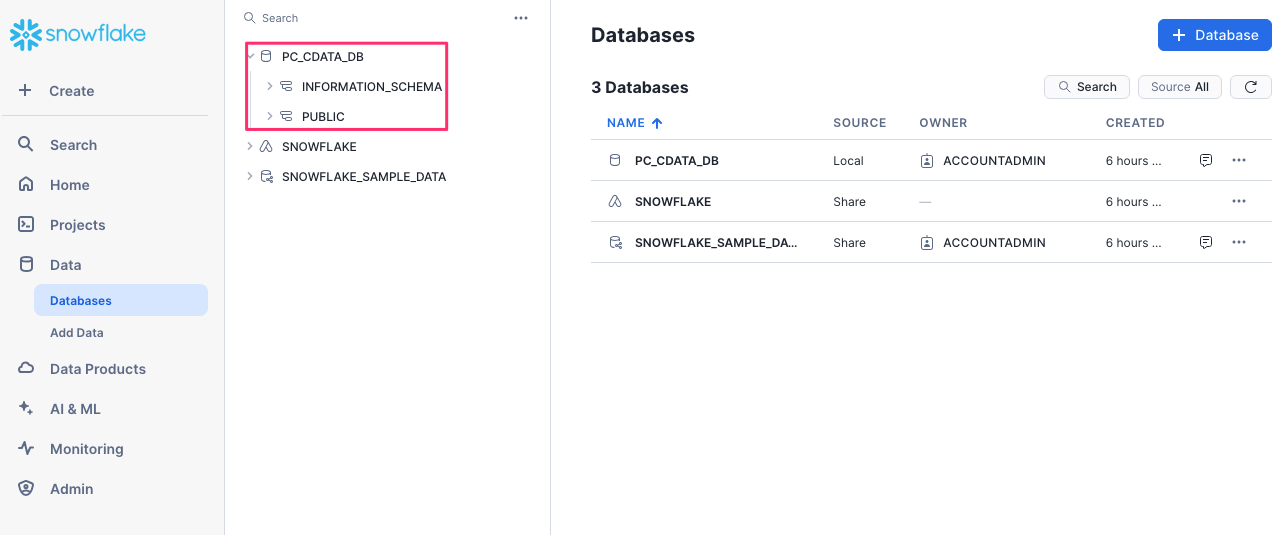Image resolution: width=1283 pixels, height=535 pixels.
Task: Open object explorer three-dot menu
Action: (520, 18)
